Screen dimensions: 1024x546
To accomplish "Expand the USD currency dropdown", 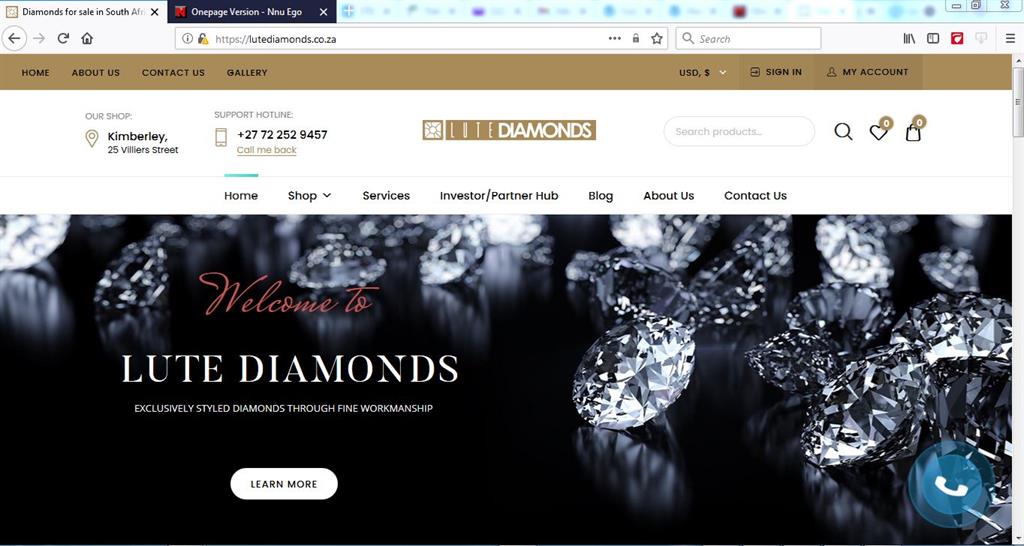I will pyautogui.click(x=703, y=72).
